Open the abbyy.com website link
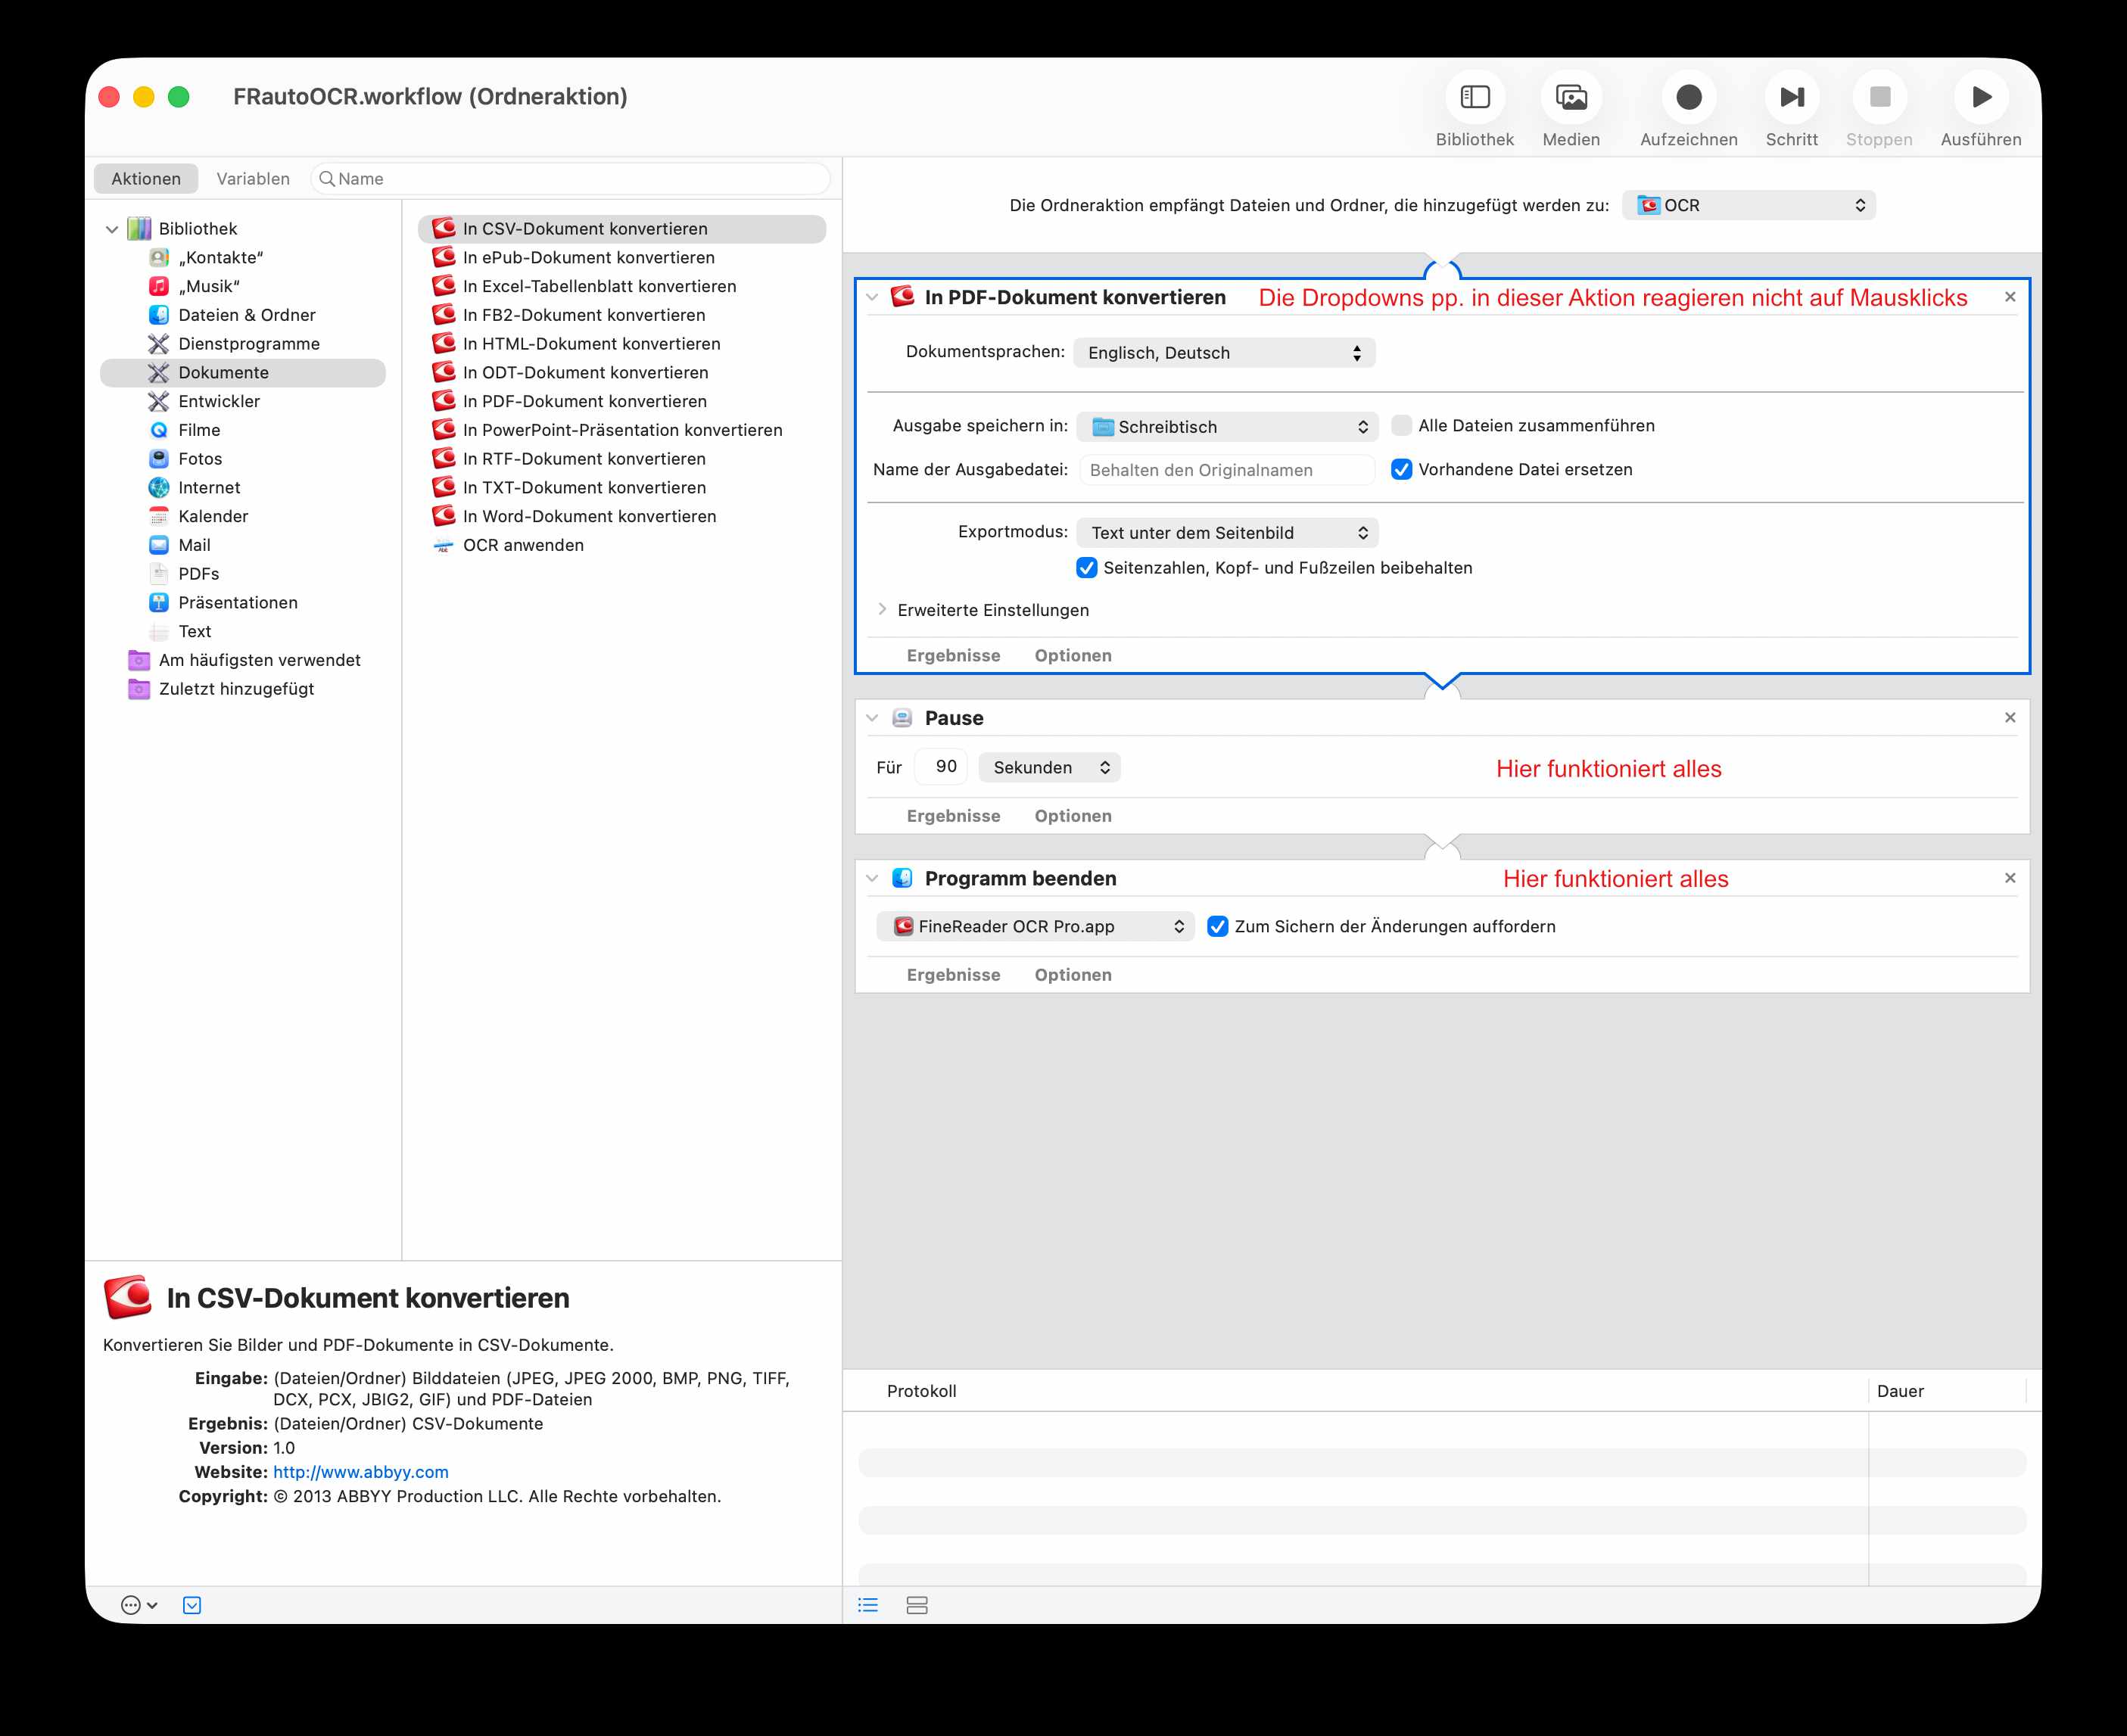Screen dimensions: 2127x1736 pos(361,1472)
